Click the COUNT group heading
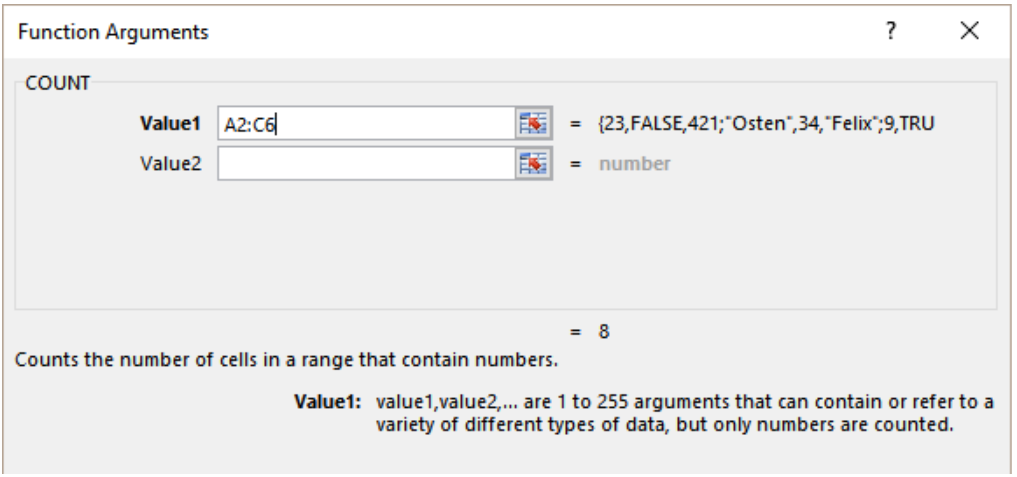This screenshot has height=477, width=1017. [58, 83]
